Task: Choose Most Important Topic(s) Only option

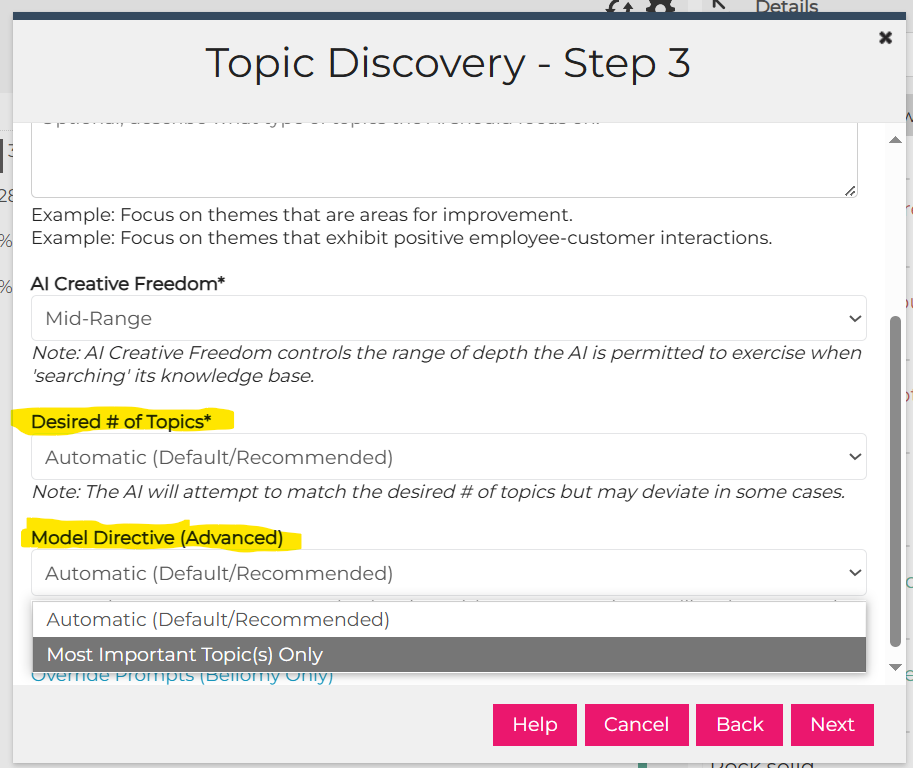Action: pyautogui.click(x=449, y=654)
